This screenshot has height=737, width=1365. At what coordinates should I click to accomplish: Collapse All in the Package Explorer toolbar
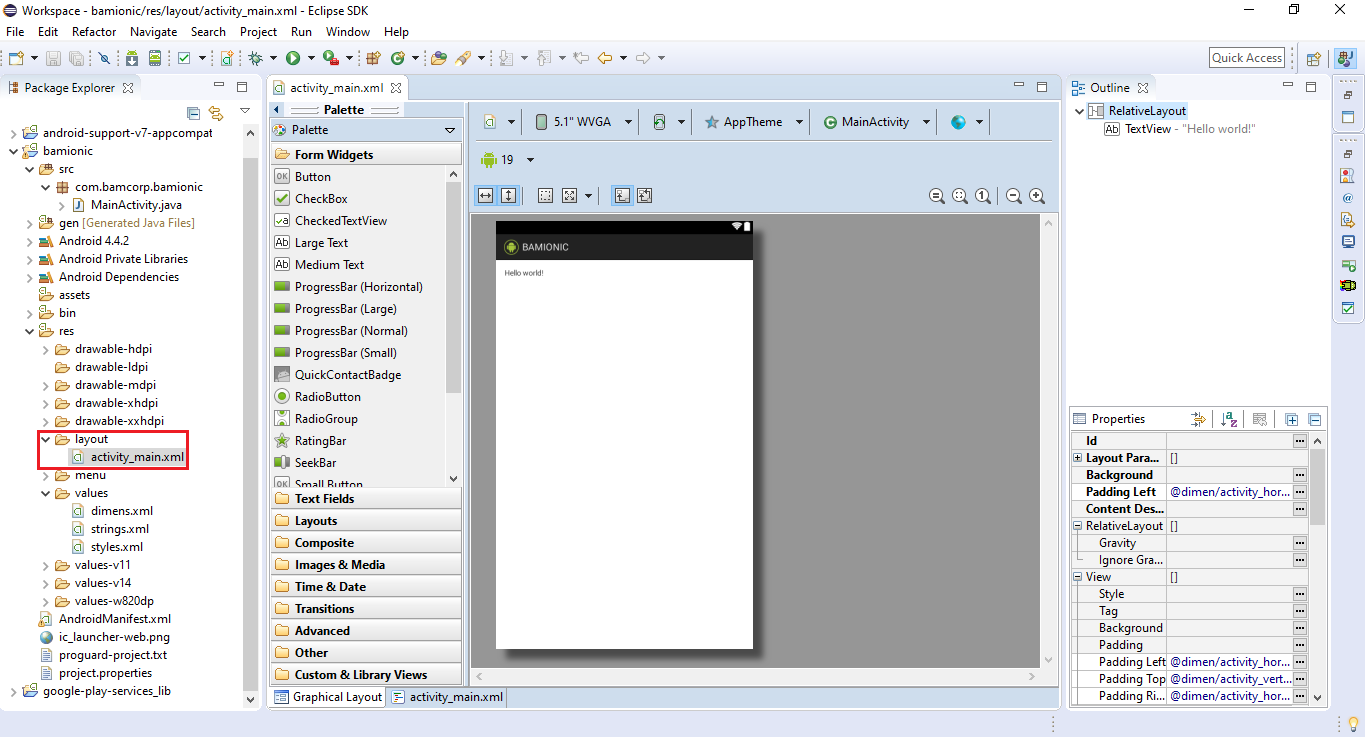pos(194,113)
